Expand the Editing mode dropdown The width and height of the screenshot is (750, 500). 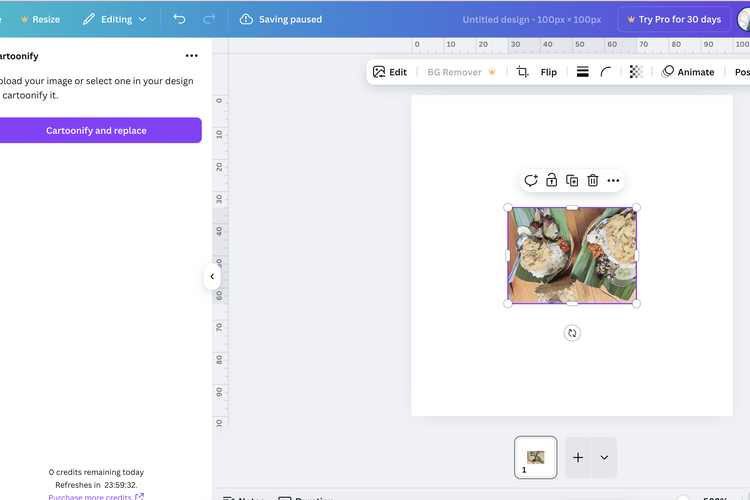coord(114,20)
